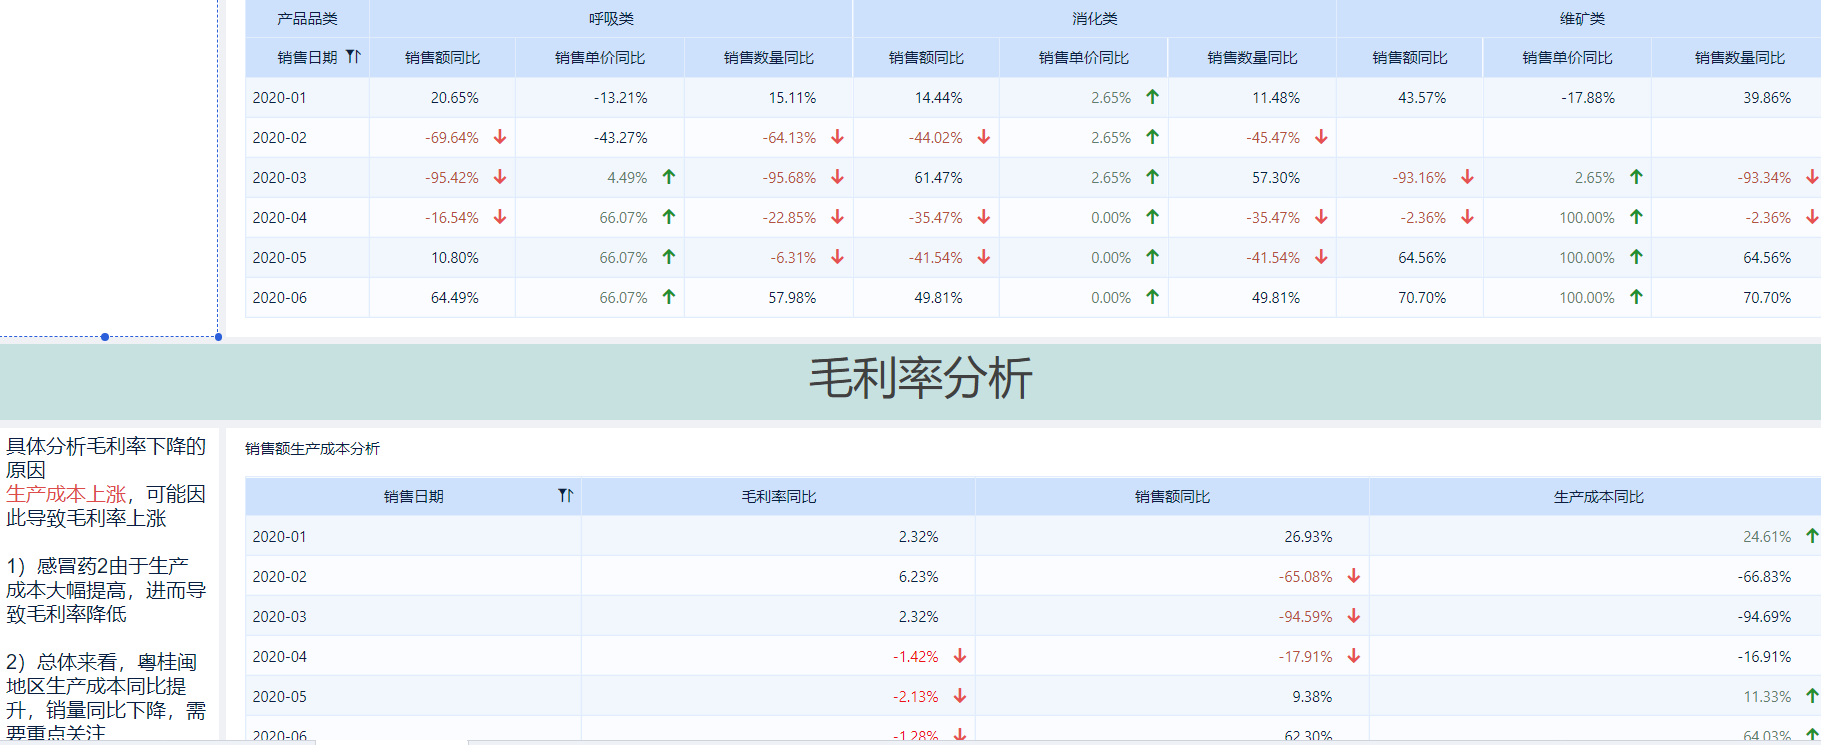Screen dimensions: 1821x745
Task: Click green up arrow next to 4.49%
Action: click(x=669, y=177)
